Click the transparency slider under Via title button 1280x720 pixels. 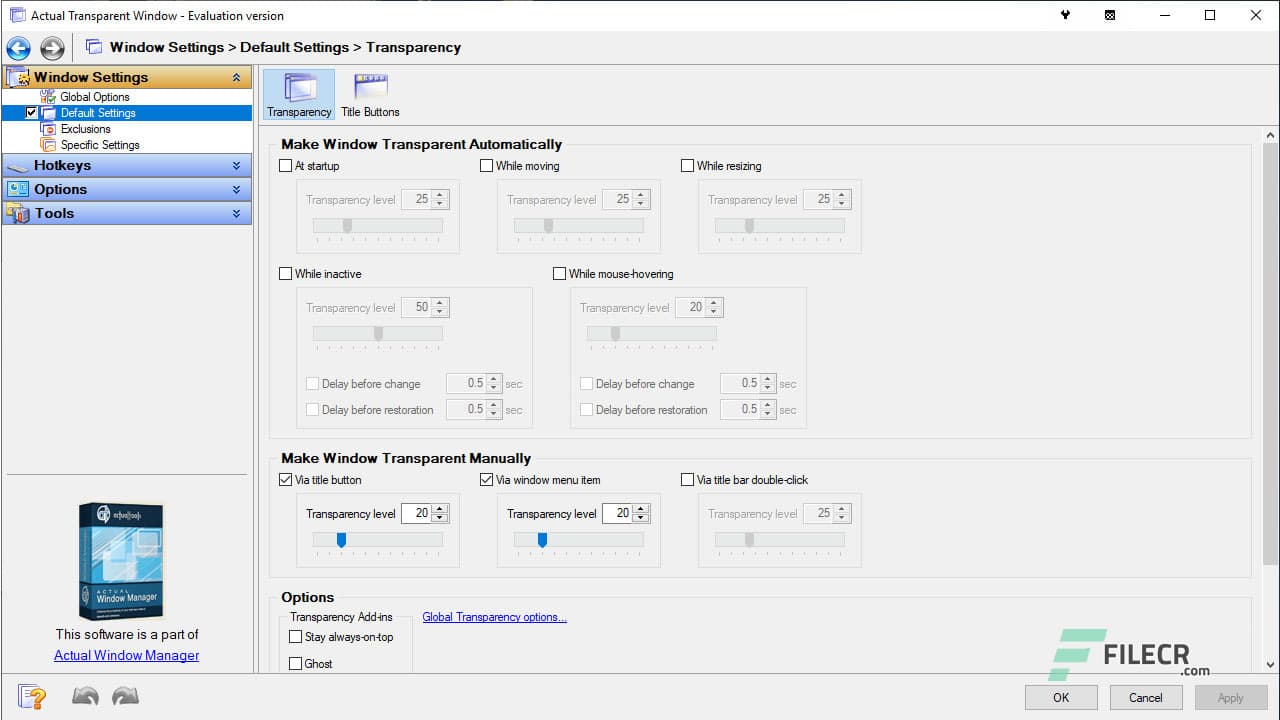coord(342,540)
